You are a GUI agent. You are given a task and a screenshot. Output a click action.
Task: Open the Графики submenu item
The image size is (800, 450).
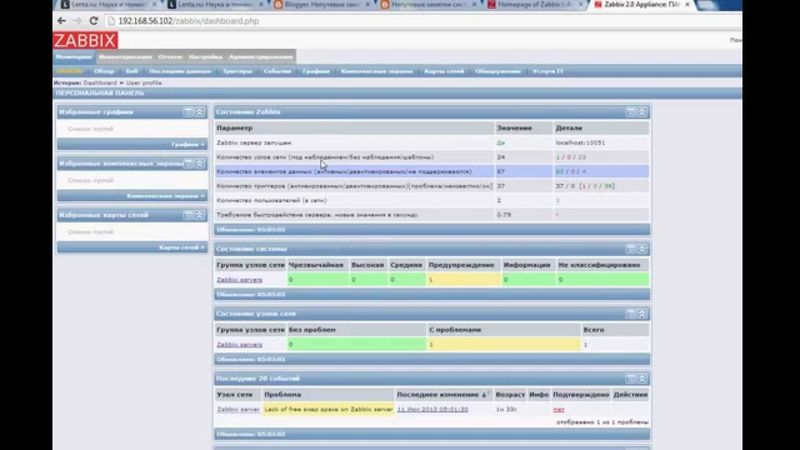click(316, 71)
